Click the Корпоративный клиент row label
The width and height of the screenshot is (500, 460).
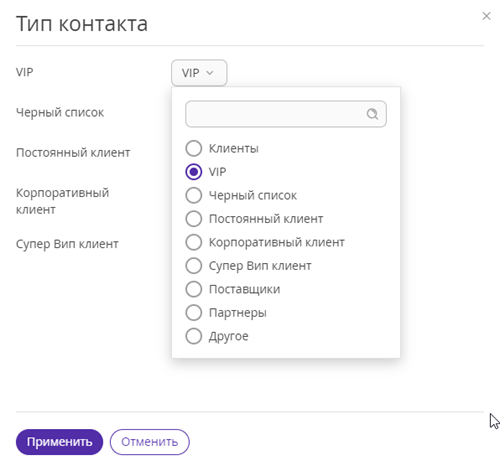pos(62,201)
